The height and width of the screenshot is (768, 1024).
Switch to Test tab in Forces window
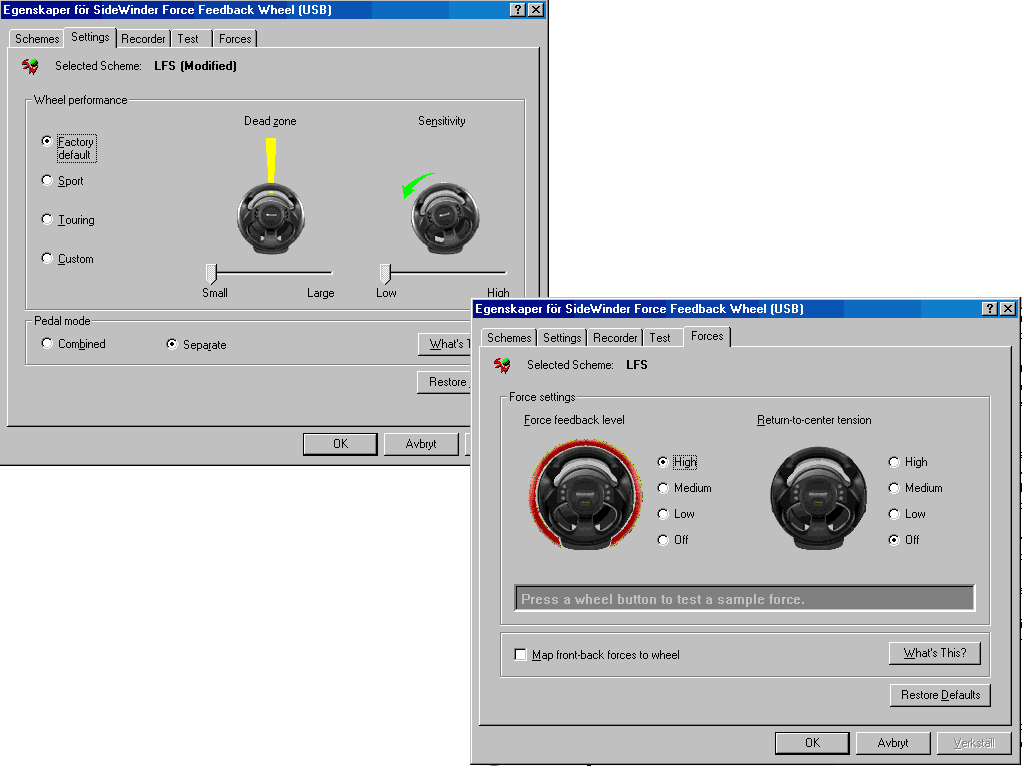(x=660, y=338)
